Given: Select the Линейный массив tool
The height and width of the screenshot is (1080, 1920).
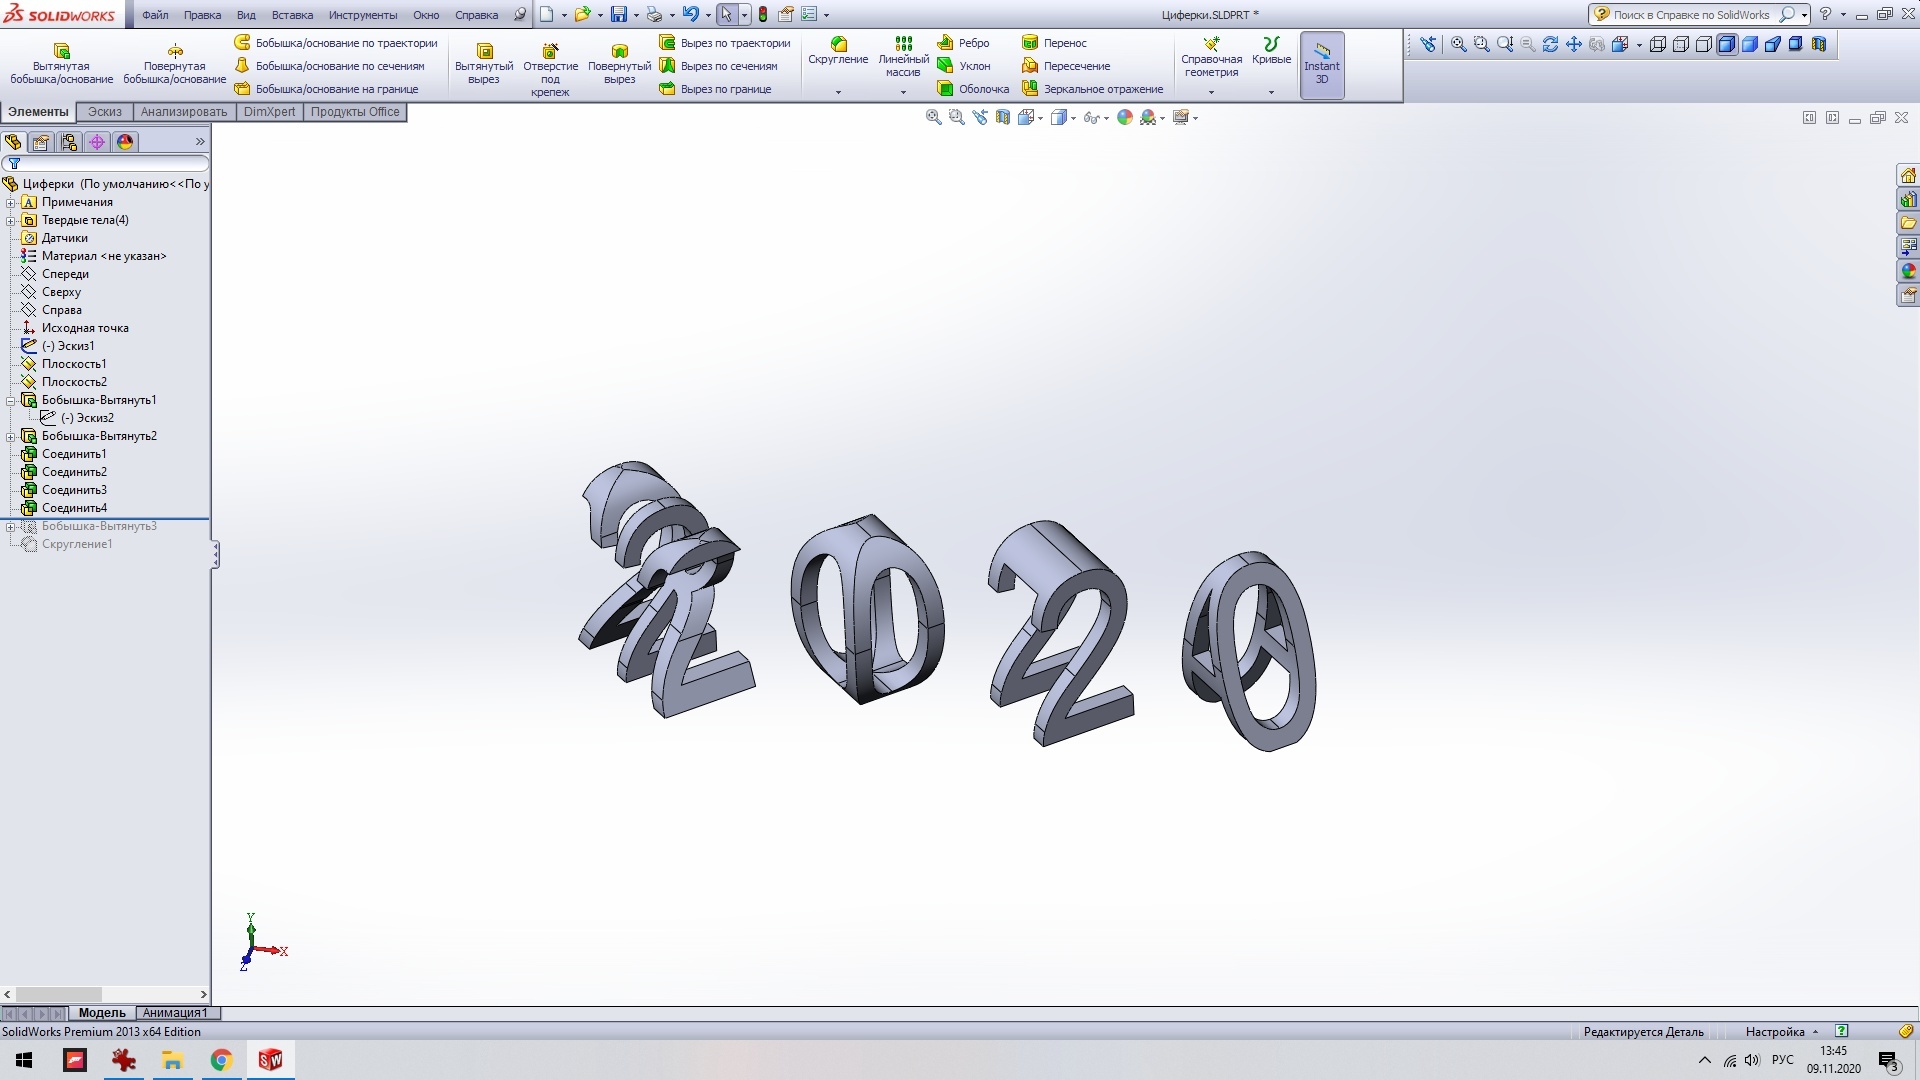Looking at the screenshot, I should pos(903,57).
